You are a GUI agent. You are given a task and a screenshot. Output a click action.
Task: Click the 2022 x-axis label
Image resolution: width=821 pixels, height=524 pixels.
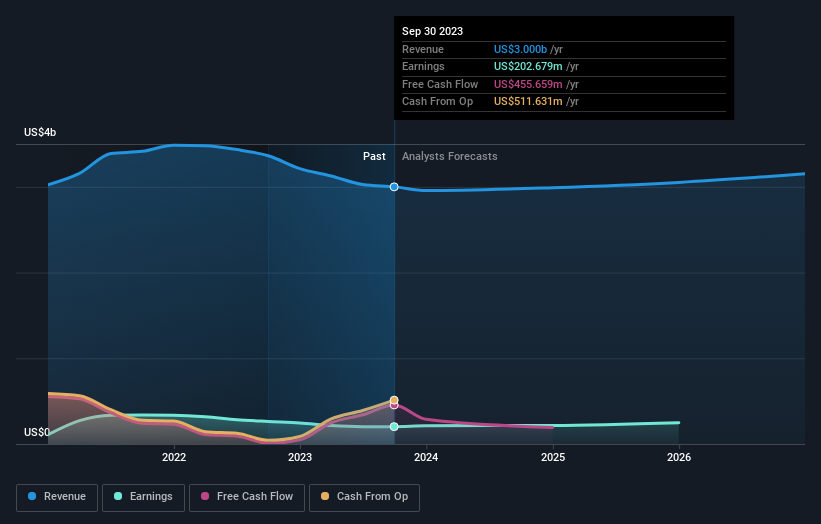point(174,457)
